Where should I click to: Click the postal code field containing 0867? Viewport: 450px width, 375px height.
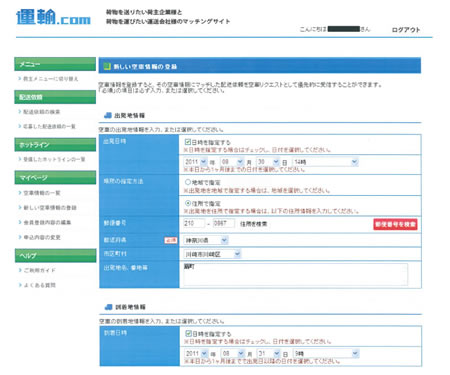(224, 223)
